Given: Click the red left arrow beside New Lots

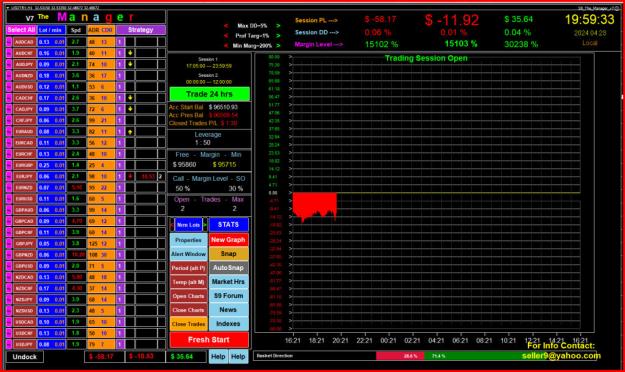Looking at the screenshot, I should pyautogui.click(x=172, y=225).
